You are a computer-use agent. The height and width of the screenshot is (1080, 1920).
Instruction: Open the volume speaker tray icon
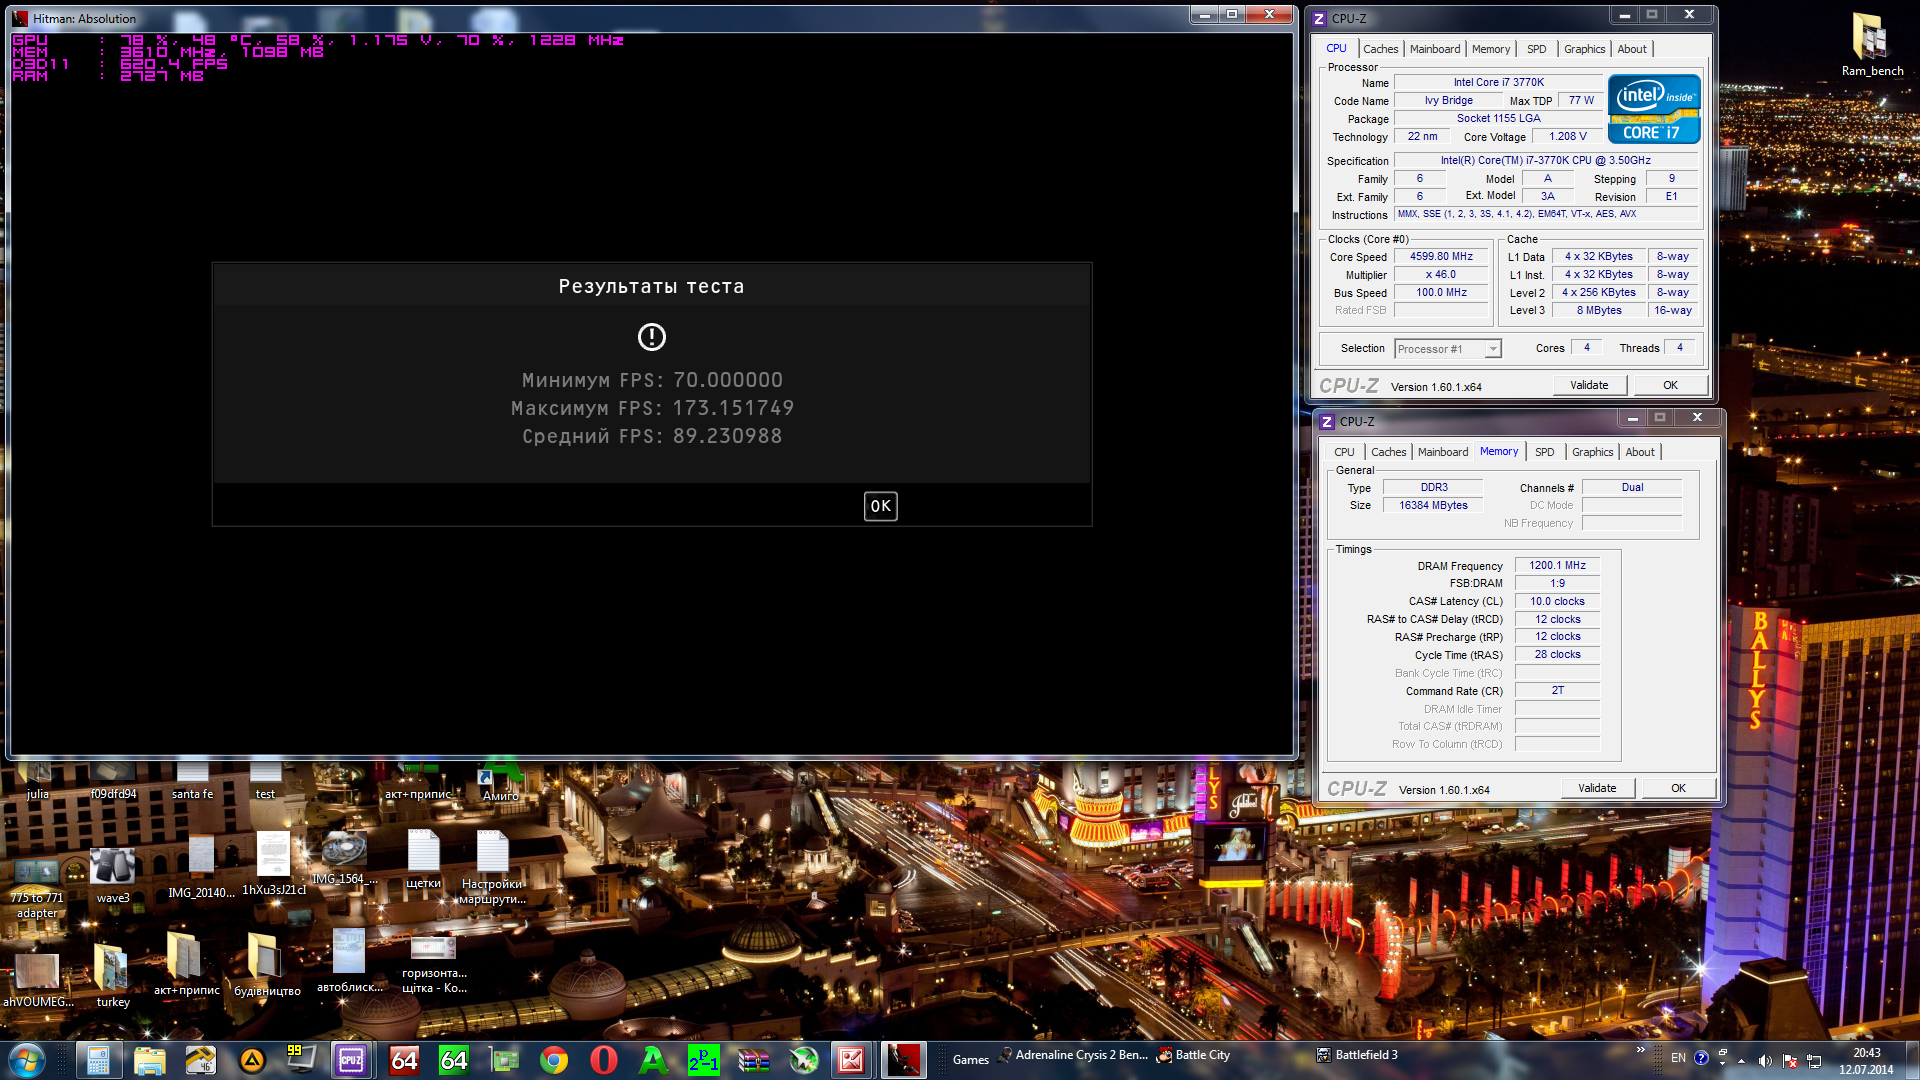point(1765,1061)
